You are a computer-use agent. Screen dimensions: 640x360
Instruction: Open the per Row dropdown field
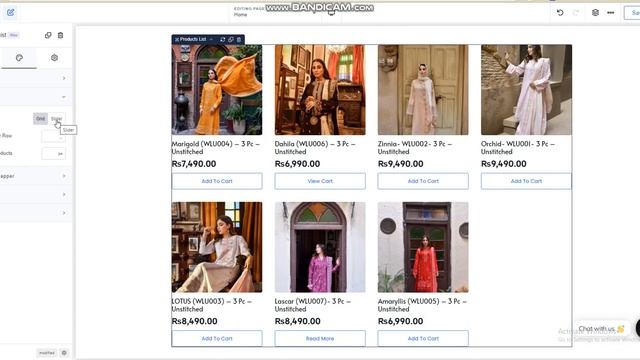pos(53,137)
